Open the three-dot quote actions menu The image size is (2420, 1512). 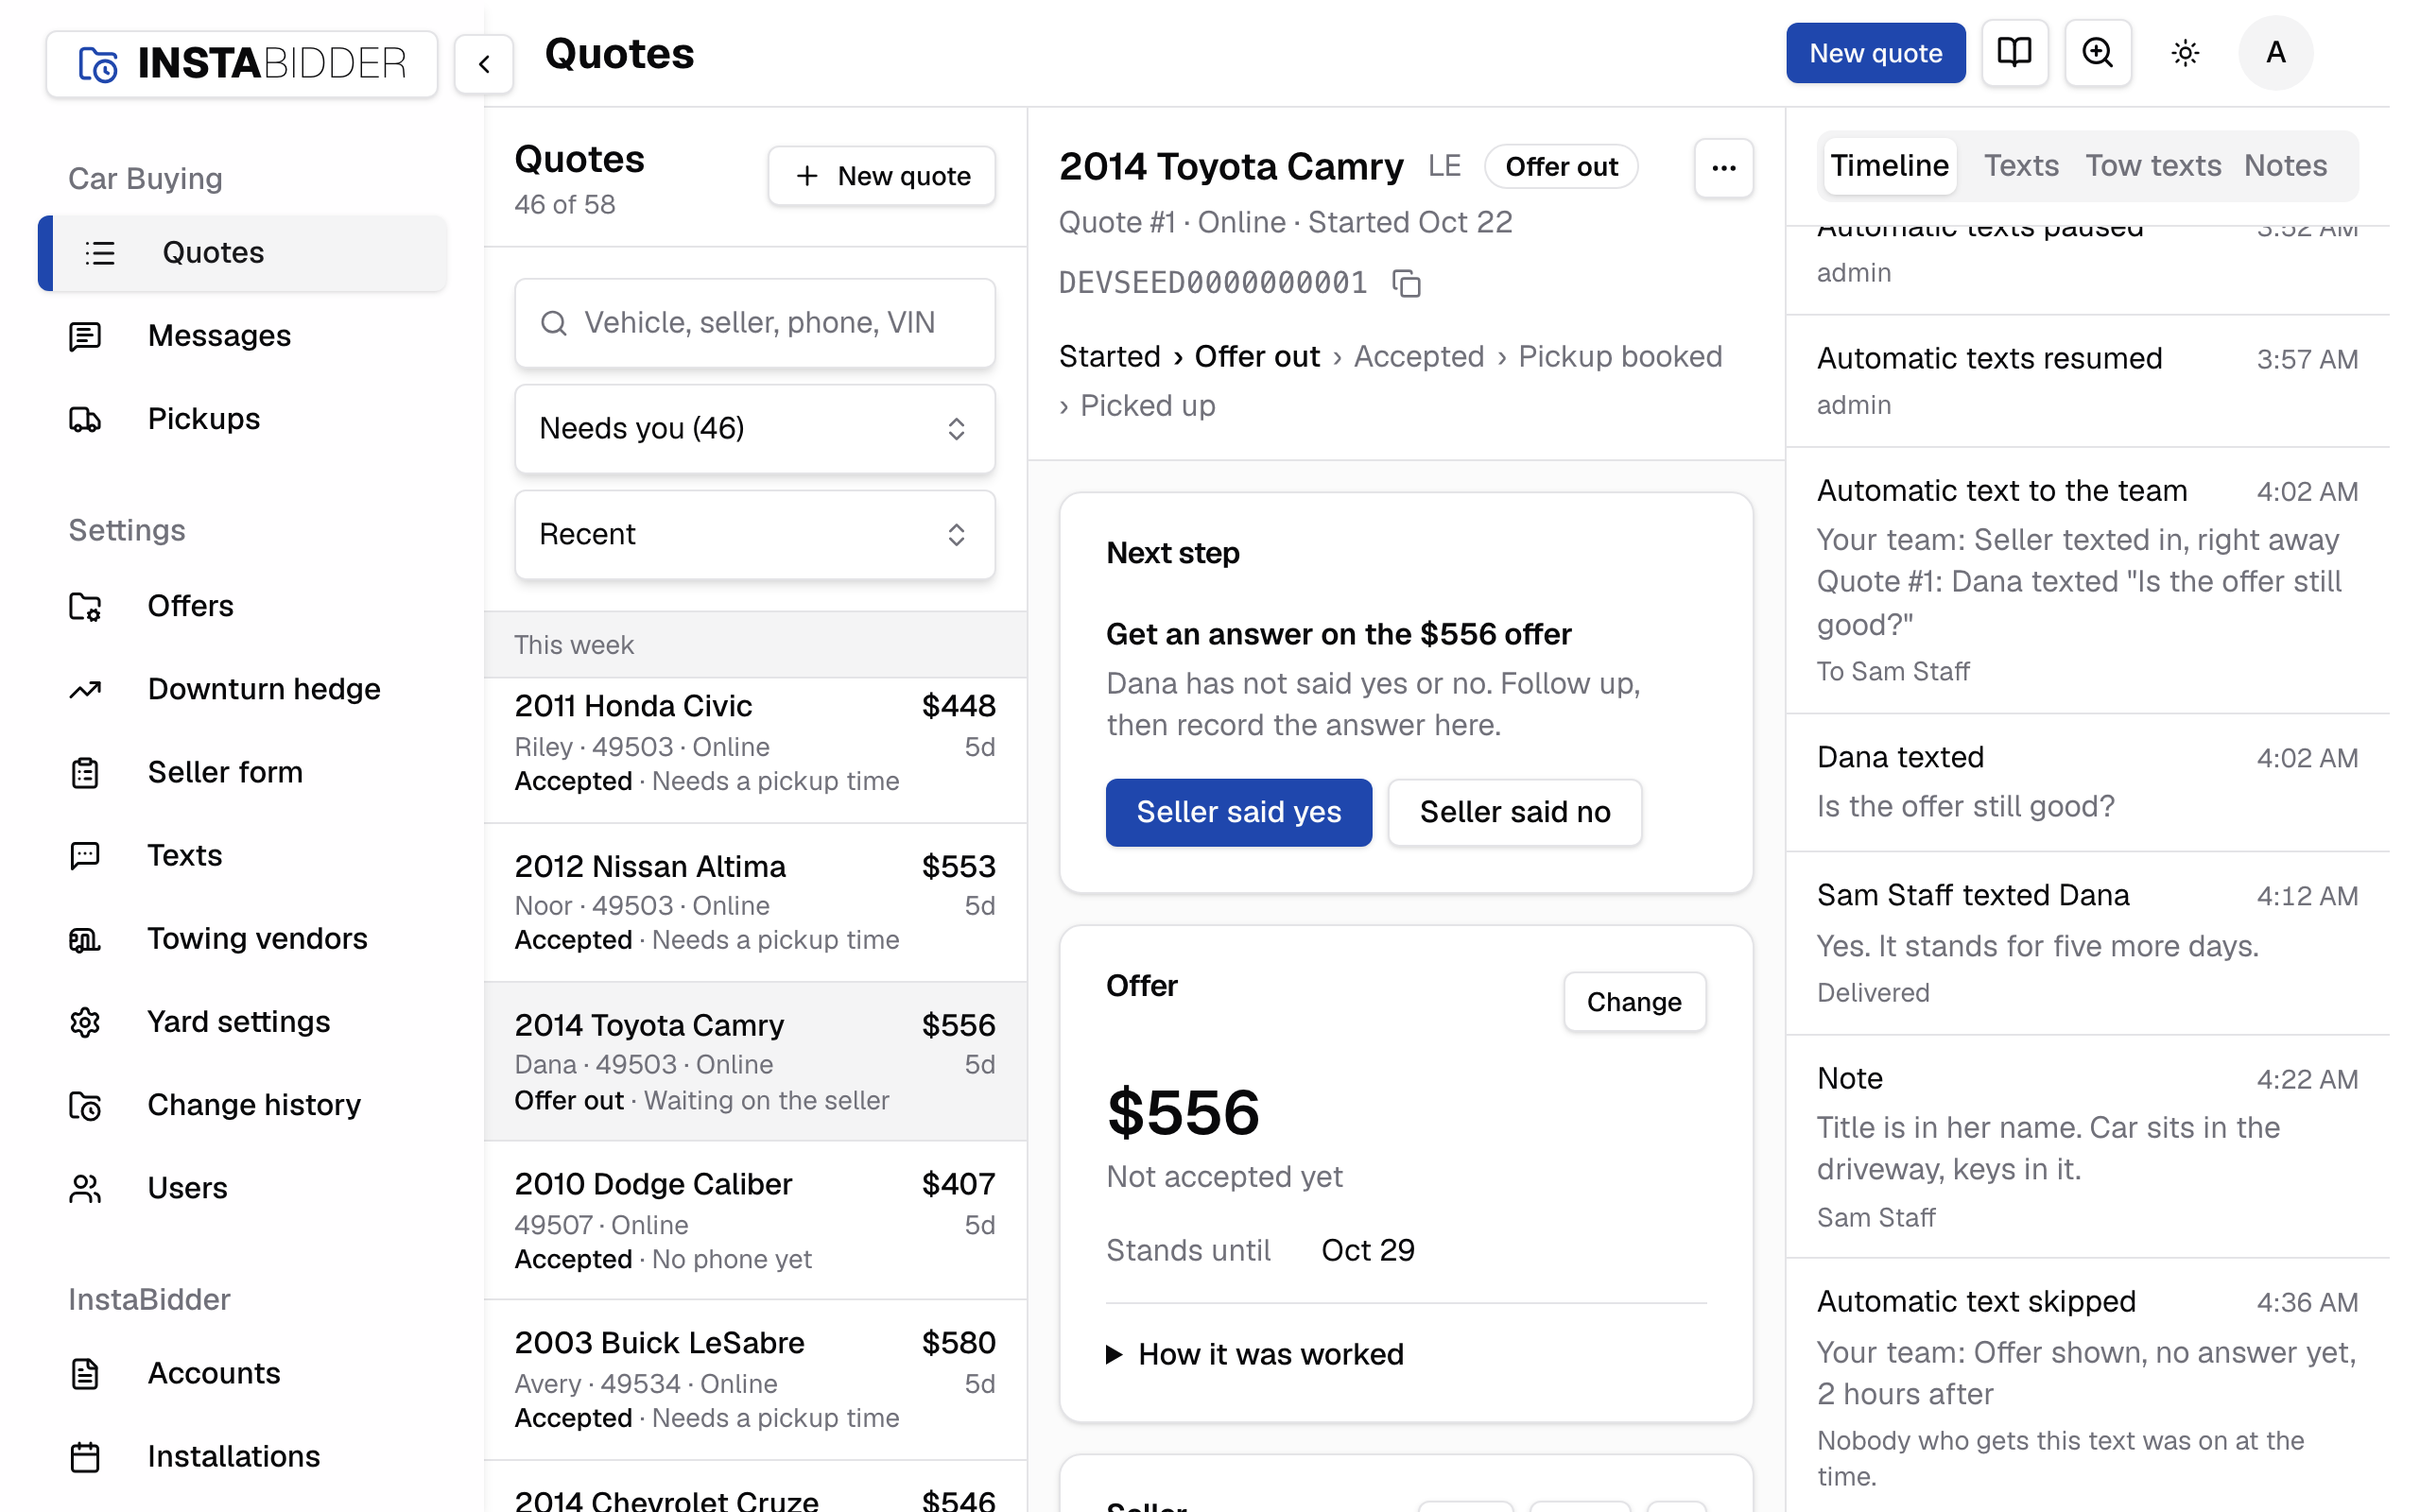point(1723,168)
